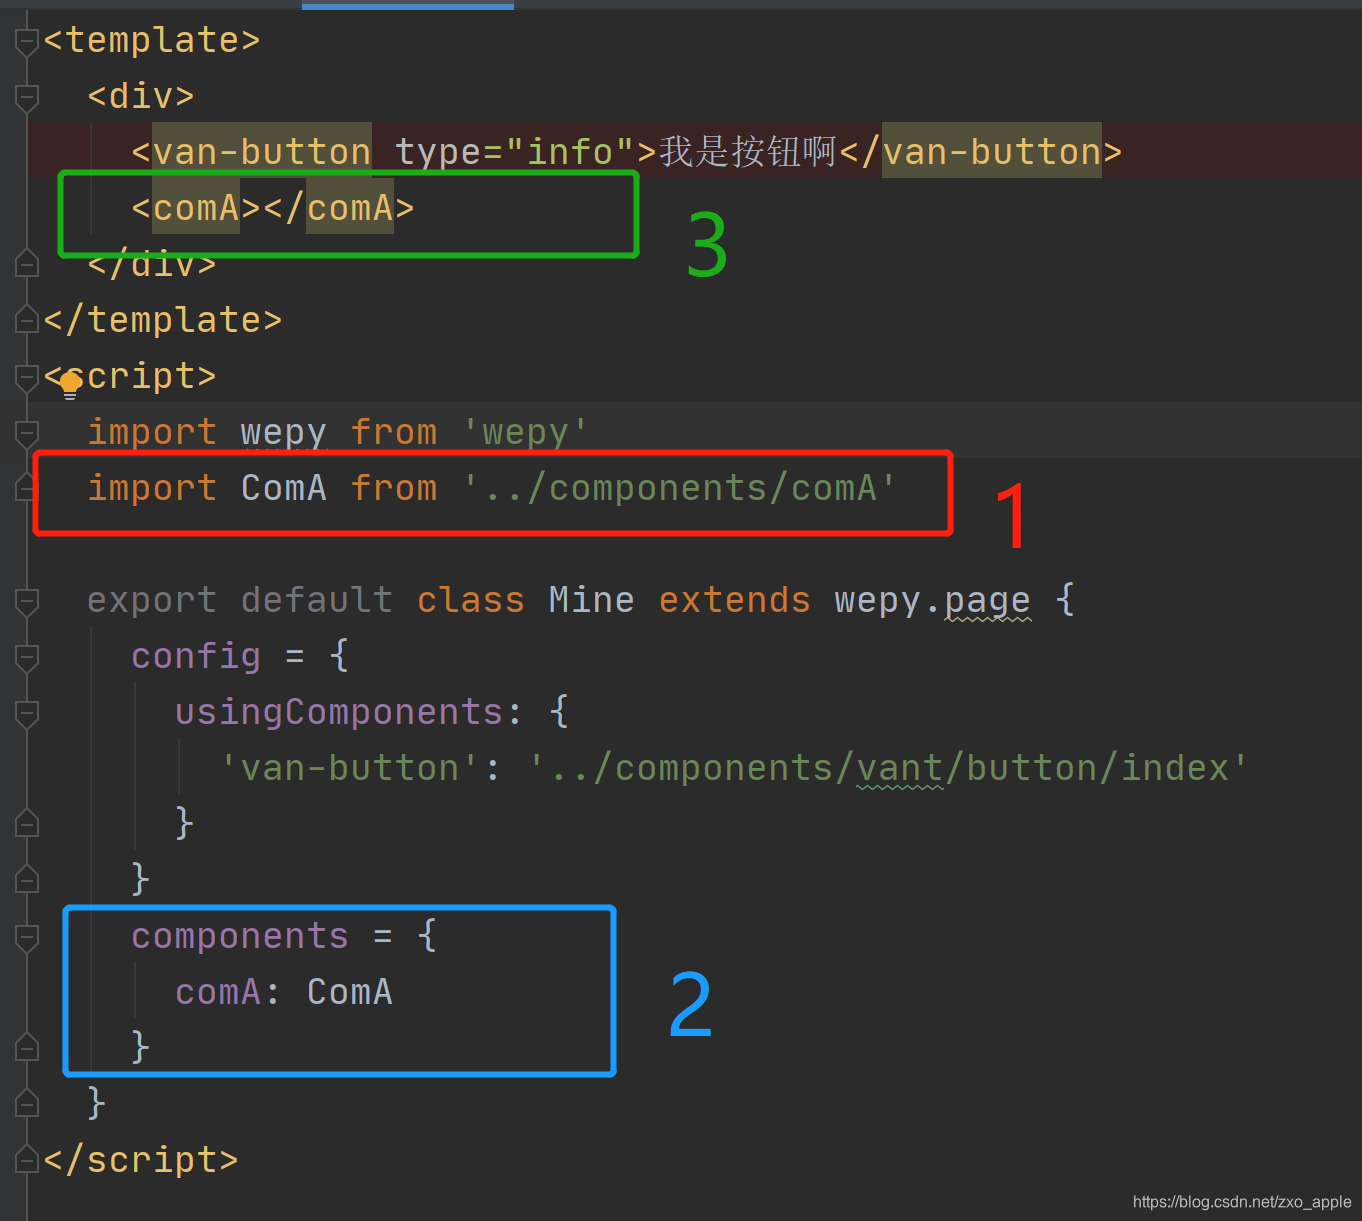The width and height of the screenshot is (1362, 1221).
Task: Click the class name Mine
Action: (x=591, y=600)
